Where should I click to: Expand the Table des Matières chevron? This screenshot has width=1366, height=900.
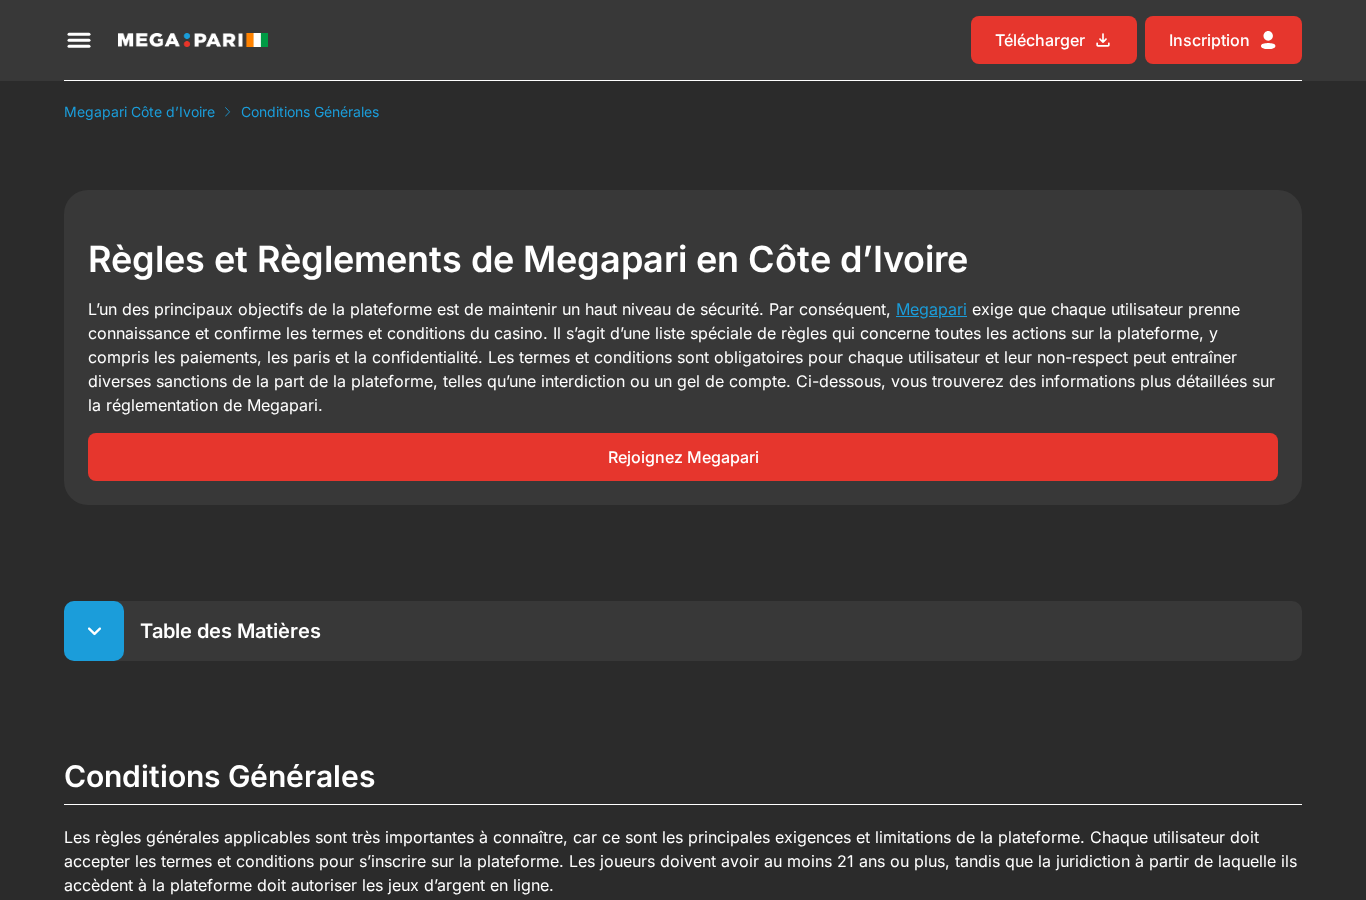pos(94,631)
